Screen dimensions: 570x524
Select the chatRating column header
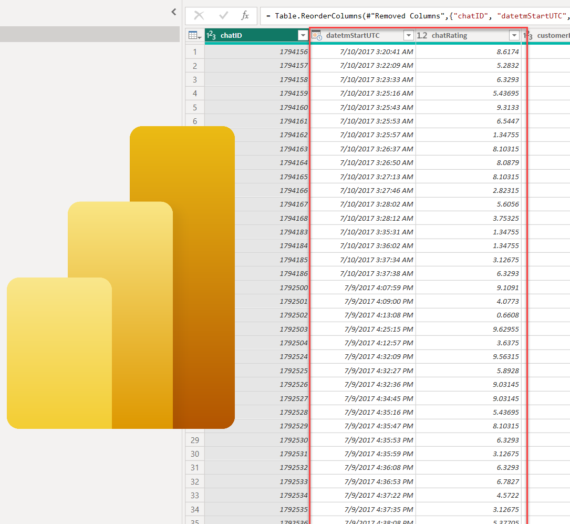point(468,35)
